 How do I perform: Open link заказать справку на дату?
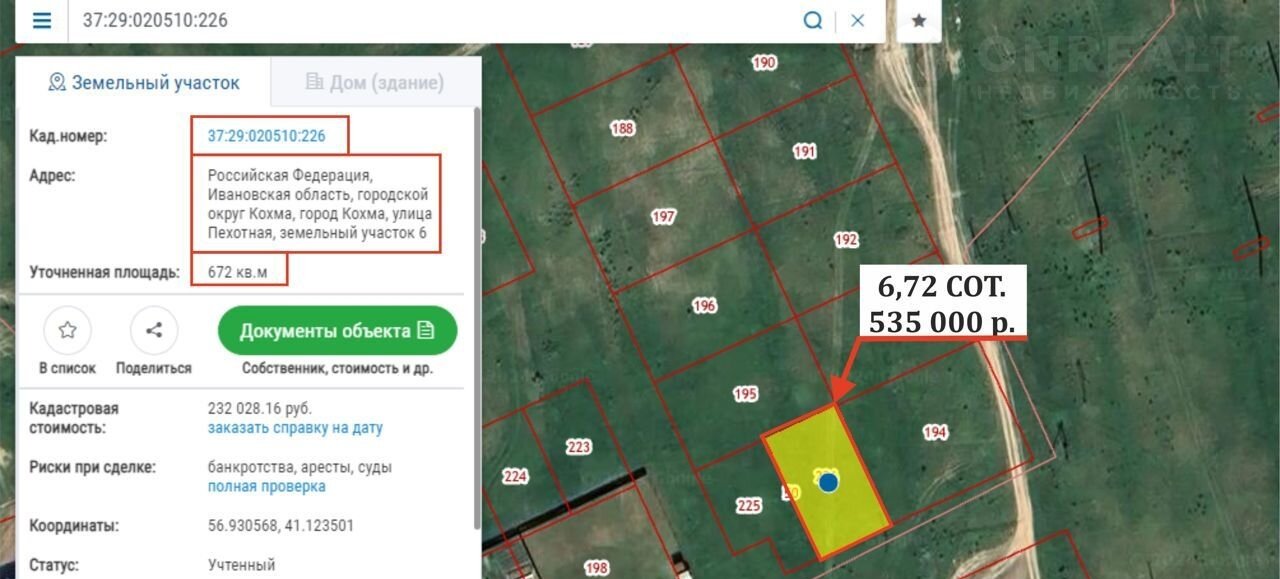(295, 428)
